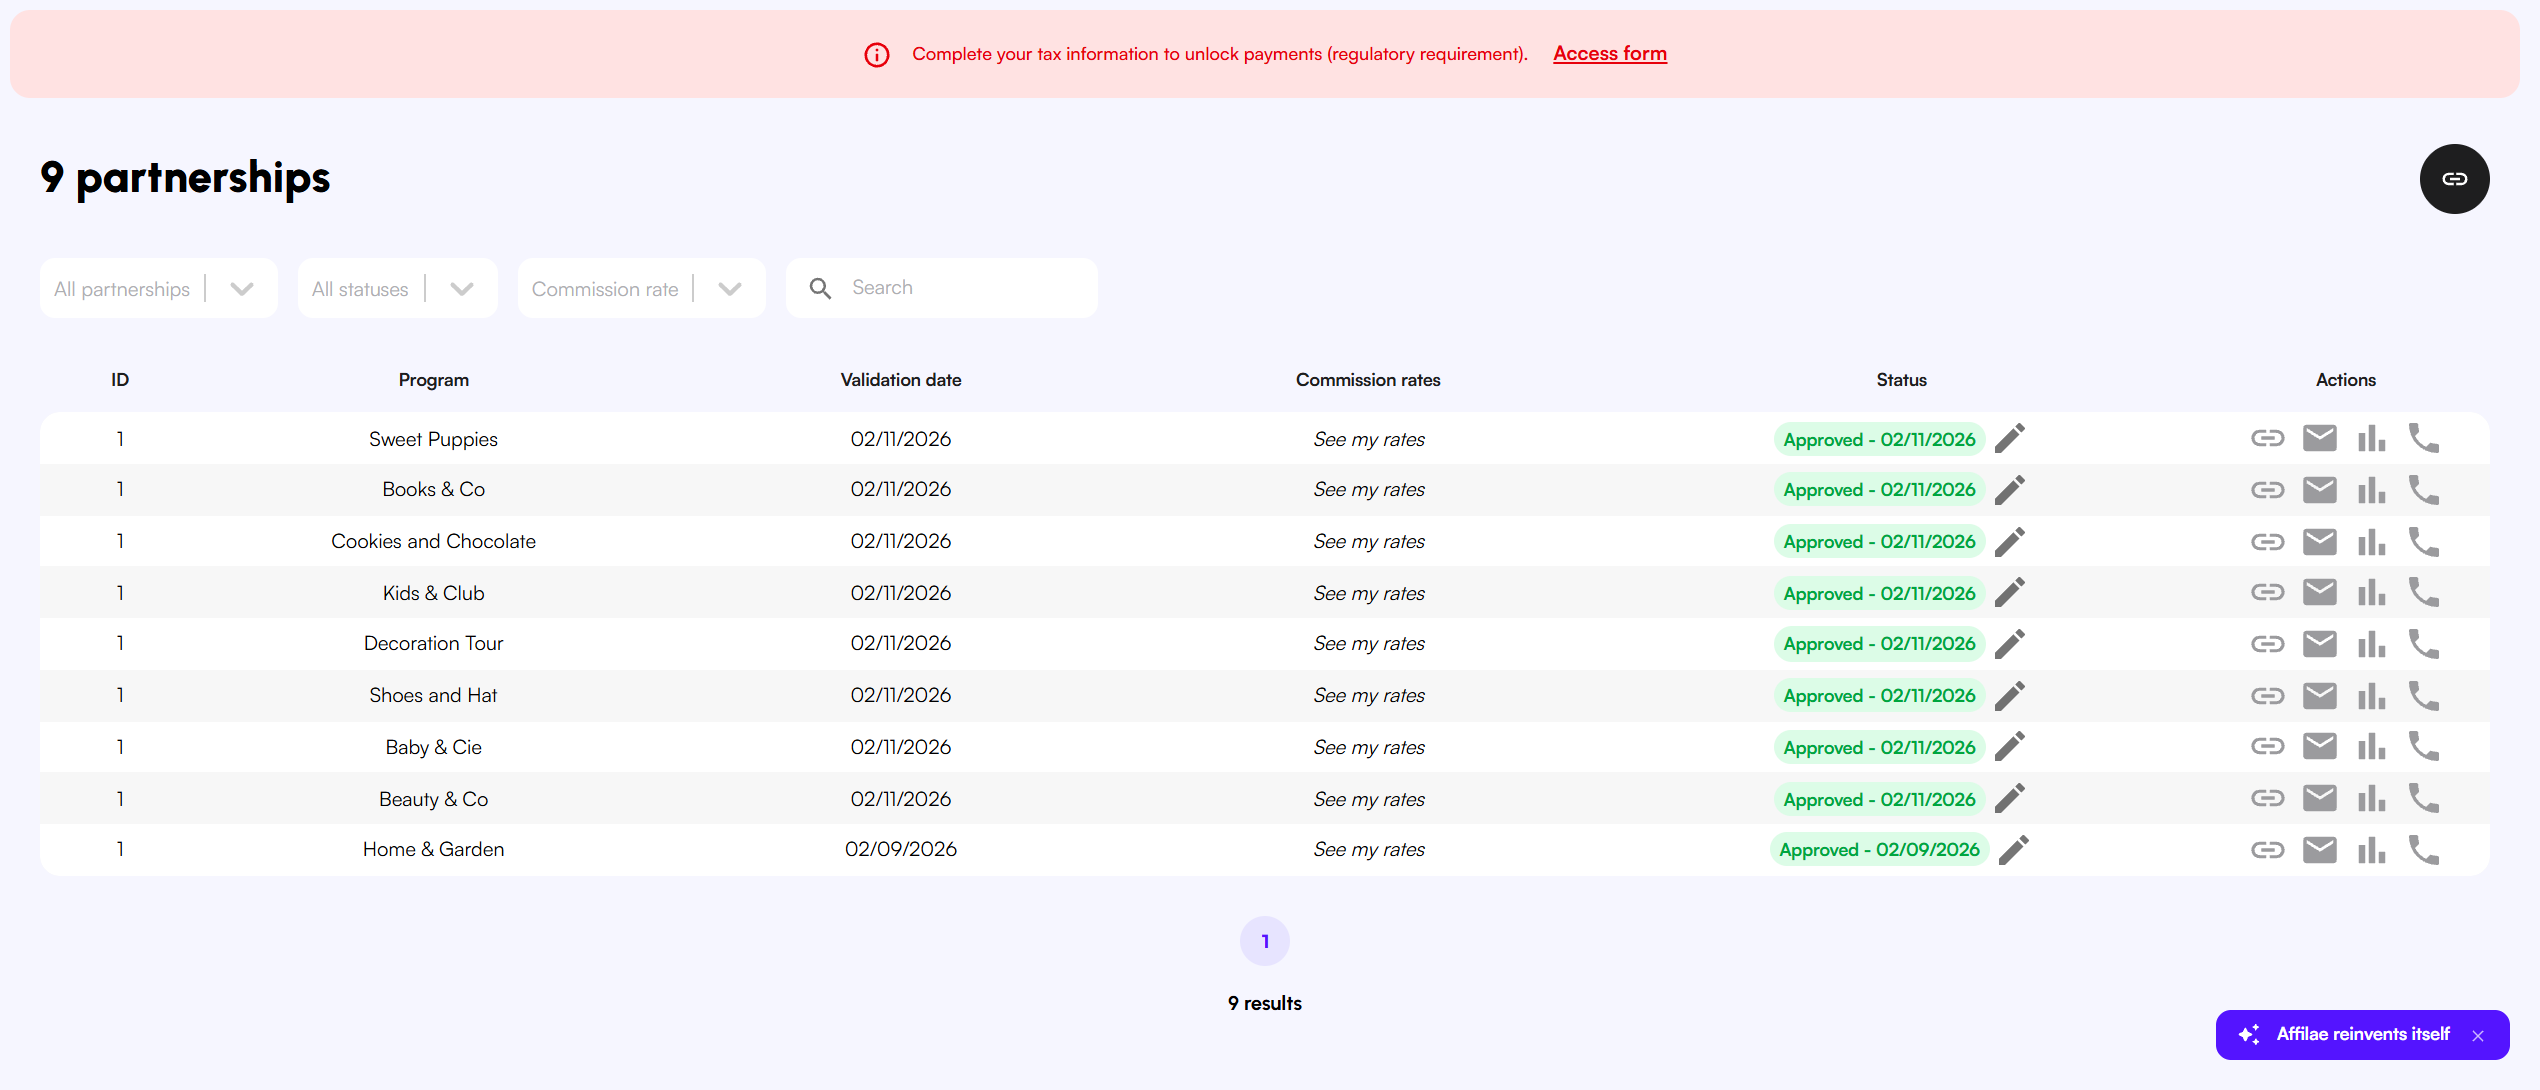
Task: Click phone icon for Cookies and Chocolate
Action: 2423,542
